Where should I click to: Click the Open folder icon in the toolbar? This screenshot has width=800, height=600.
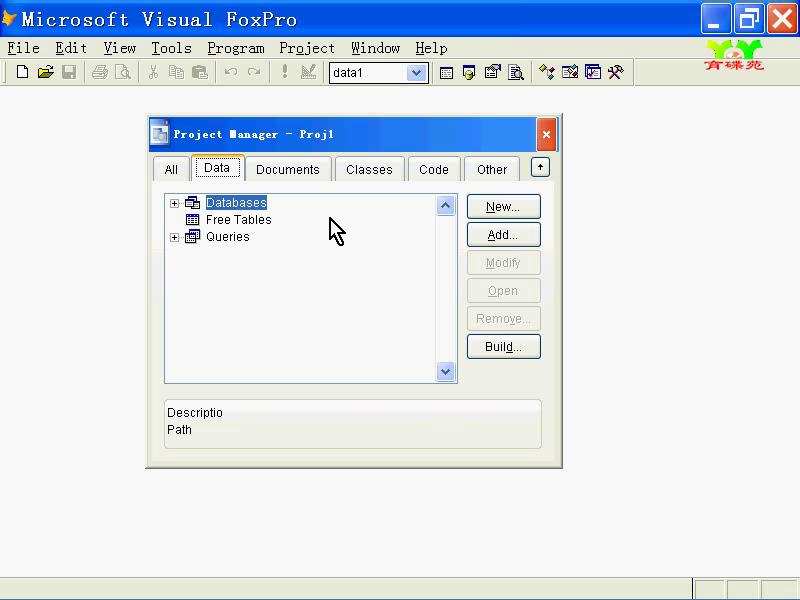tap(45, 72)
